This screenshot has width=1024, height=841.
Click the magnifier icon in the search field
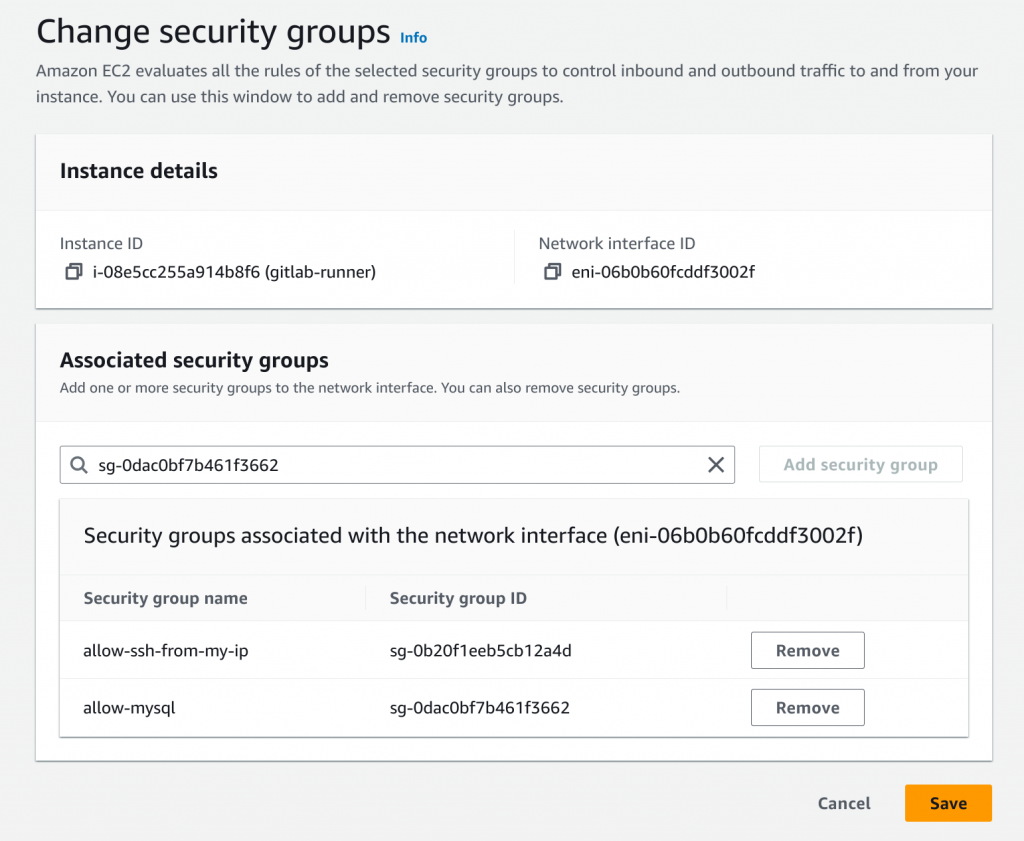click(80, 465)
